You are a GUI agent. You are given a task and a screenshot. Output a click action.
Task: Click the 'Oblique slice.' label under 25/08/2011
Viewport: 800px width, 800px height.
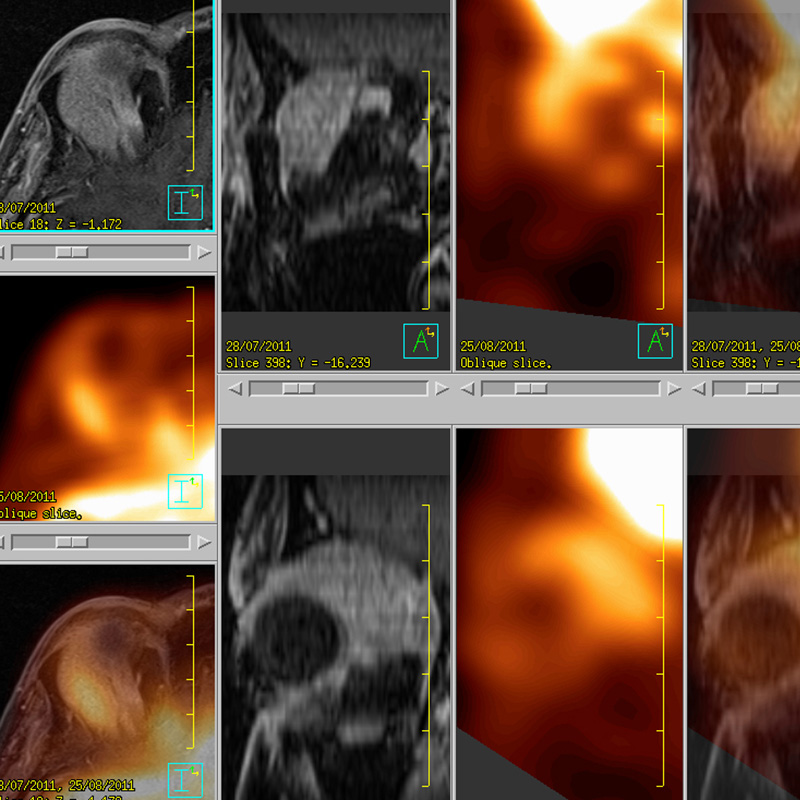click(x=506, y=363)
